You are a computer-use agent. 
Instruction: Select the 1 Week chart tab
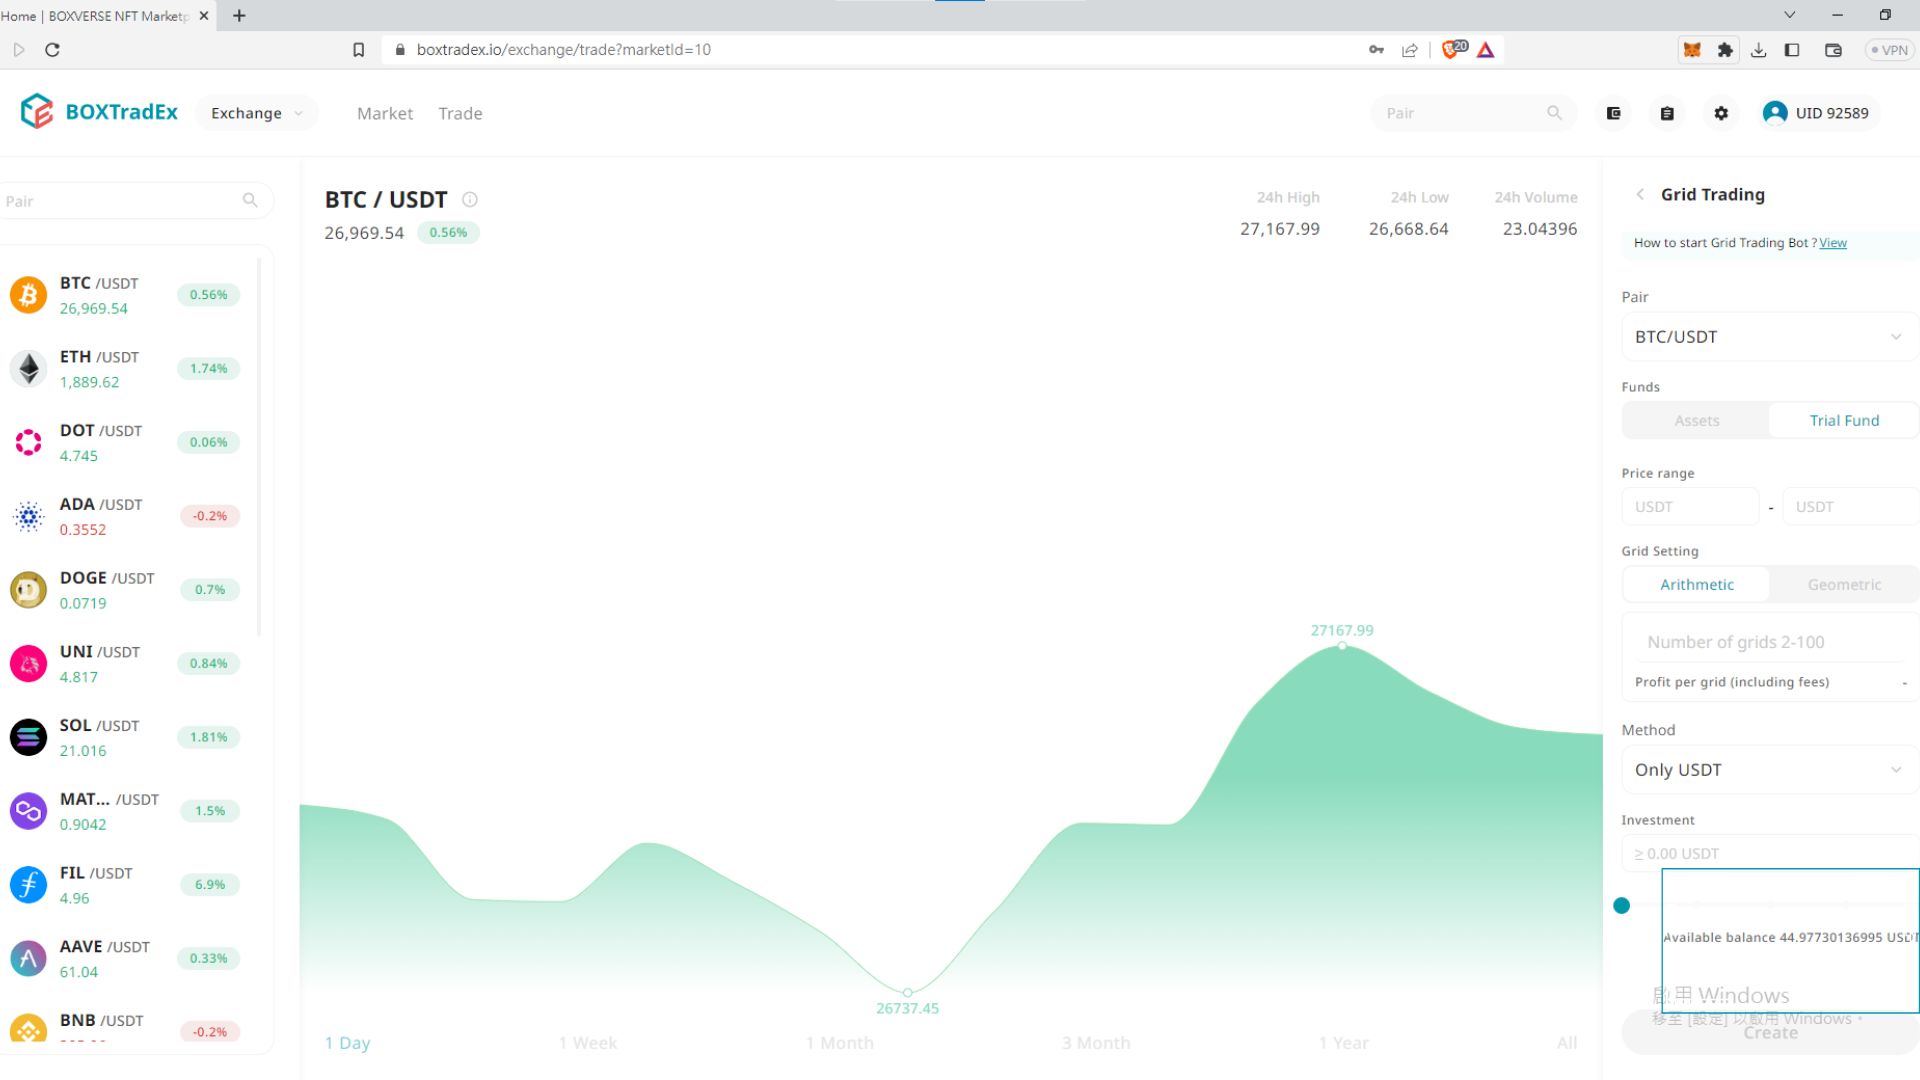coord(588,1043)
